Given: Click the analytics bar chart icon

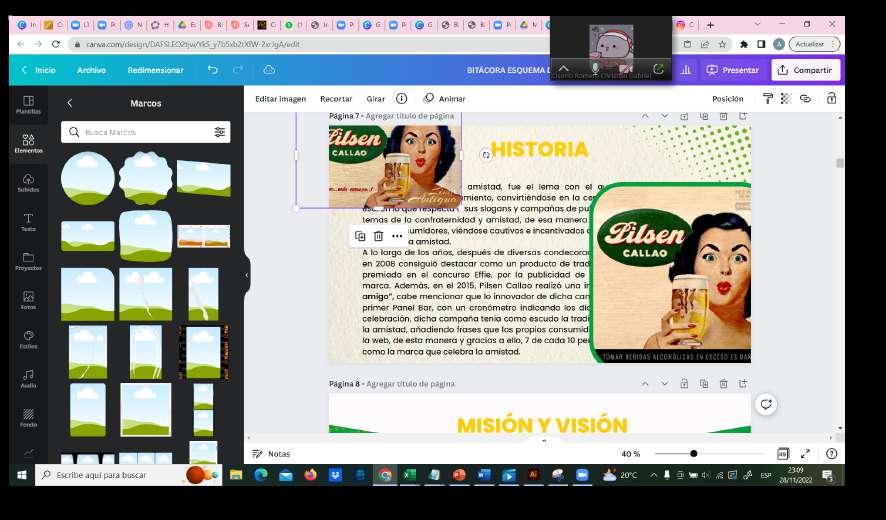Looking at the screenshot, I should click(686, 70).
